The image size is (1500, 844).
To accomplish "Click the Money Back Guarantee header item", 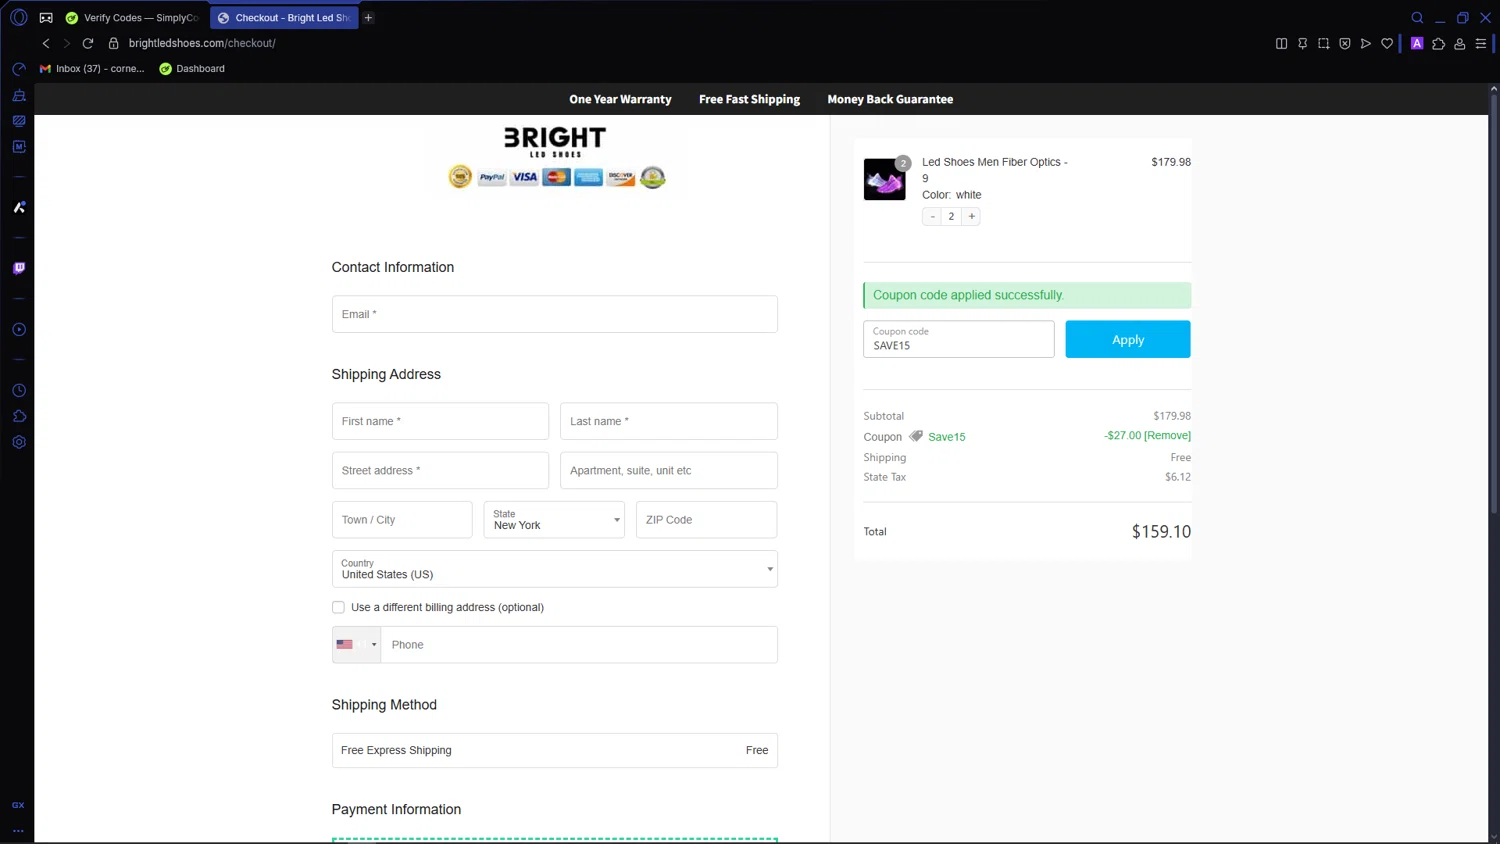I will (x=890, y=99).
